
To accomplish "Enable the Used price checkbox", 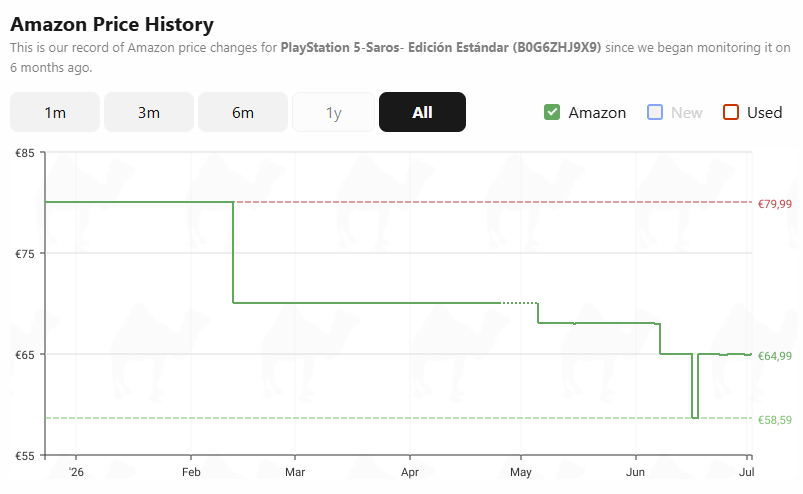I will pos(731,112).
